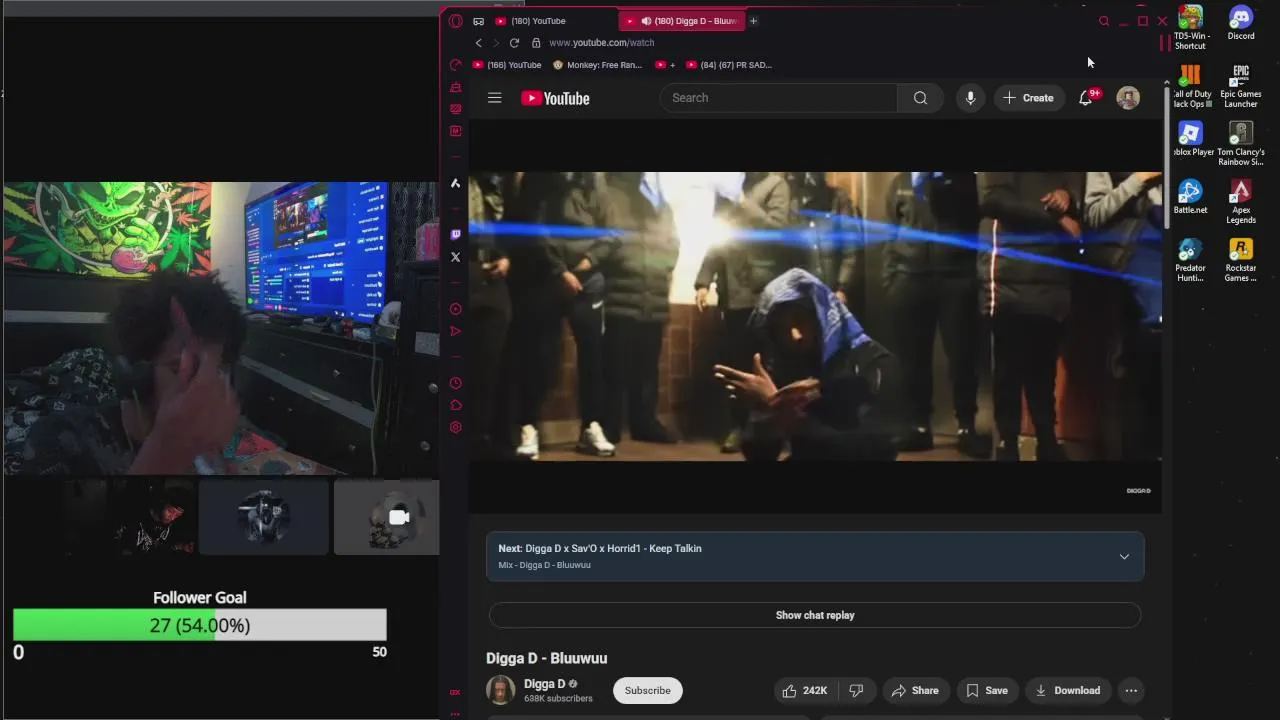Image resolution: width=1280 pixels, height=720 pixels.
Task: Open YouTube notifications bell
Action: click(x=1086, y=98)
